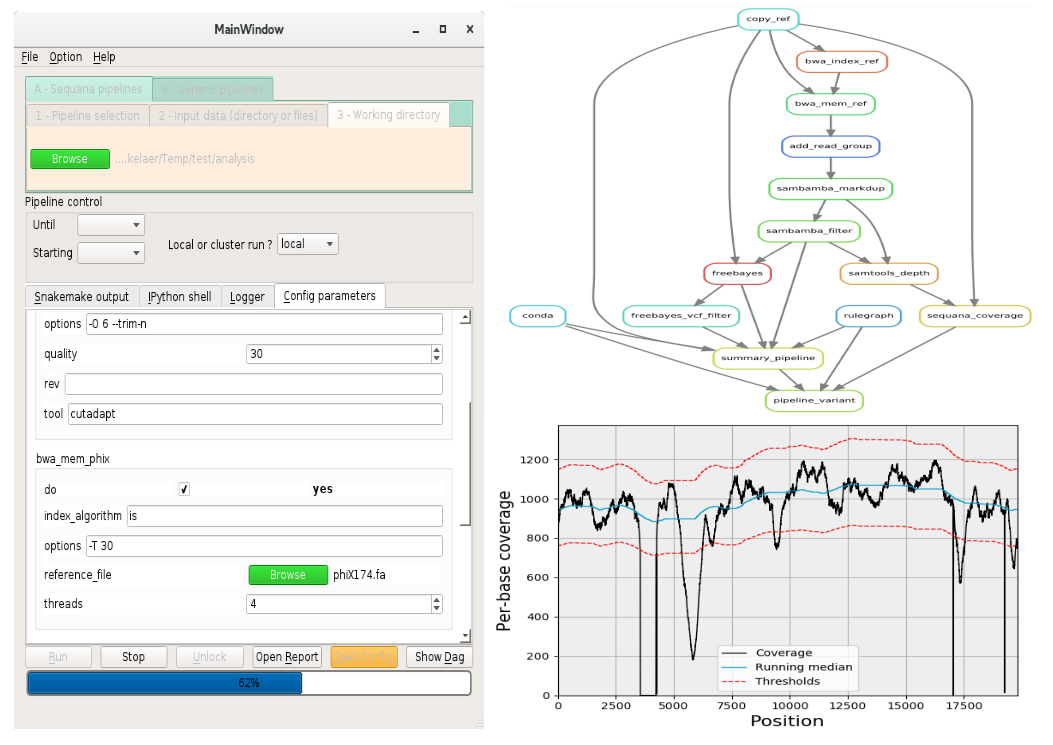Increase the quality spinbox value
Image resolution: width=1053 pixels, height=745 pixels.
tap(437, 349)
